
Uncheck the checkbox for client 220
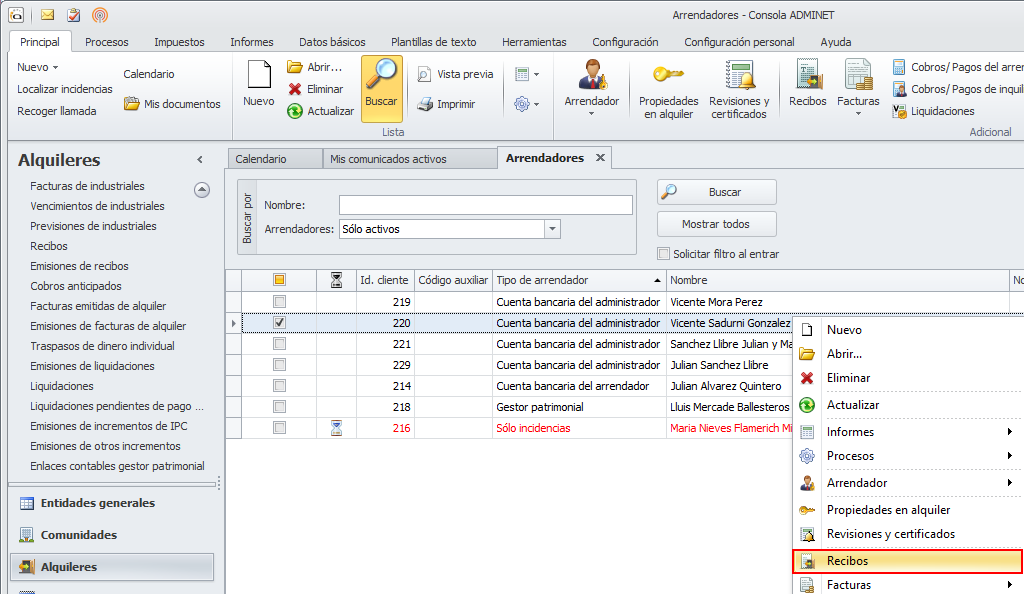pyautogui.click(x=280, y=323)
